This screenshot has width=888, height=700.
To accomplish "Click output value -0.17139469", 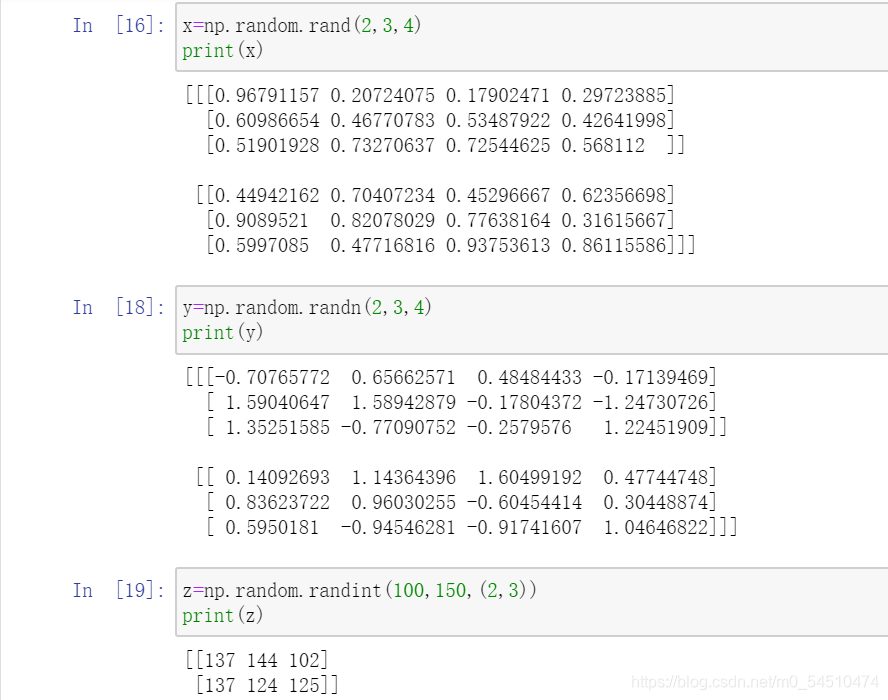I will (651, 377).
